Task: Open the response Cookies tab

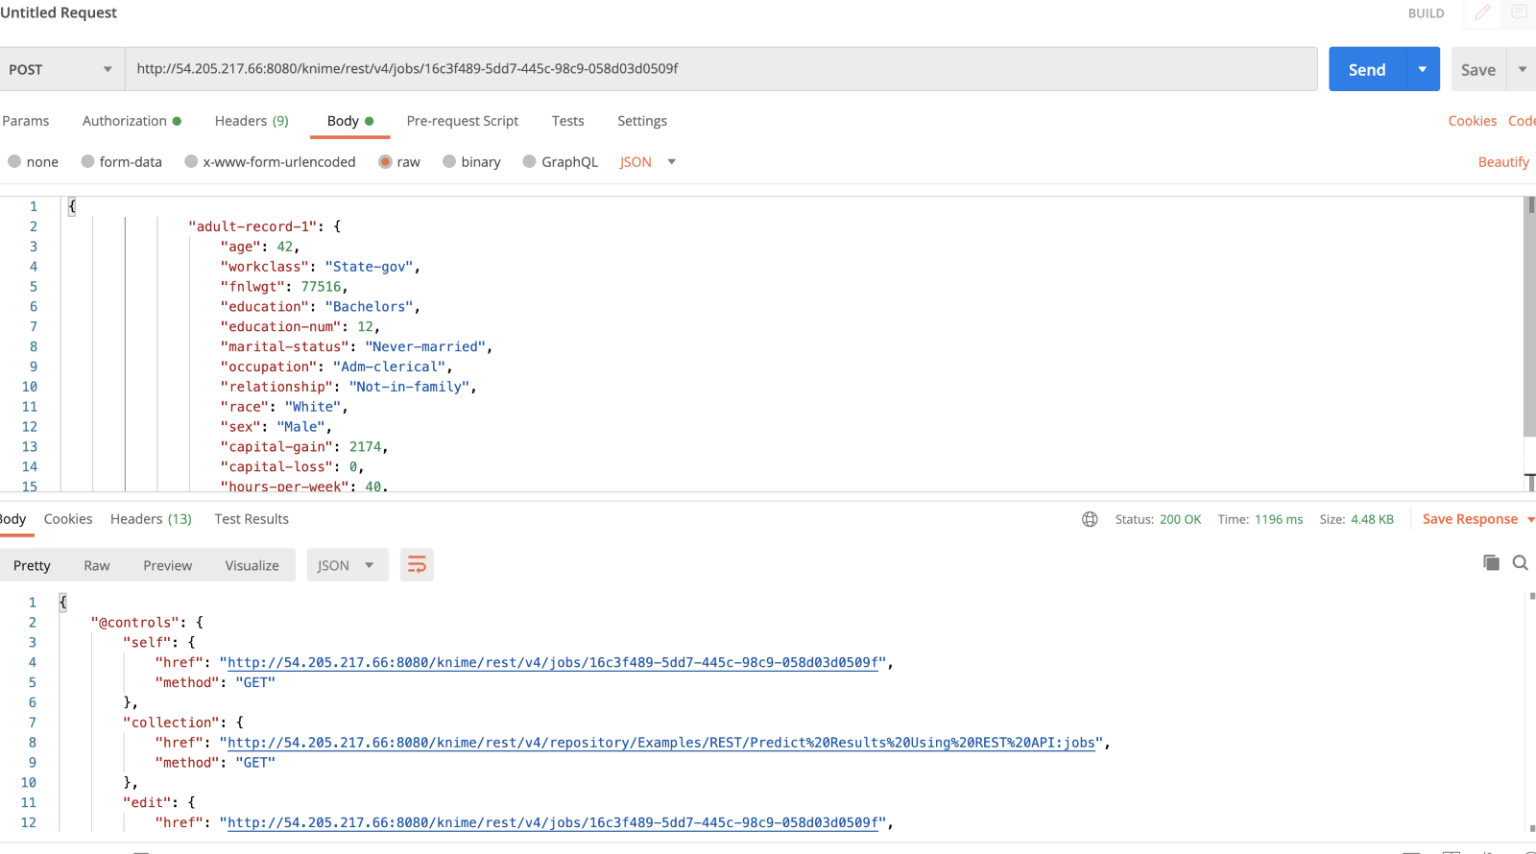Action: [x=68, y=519]
